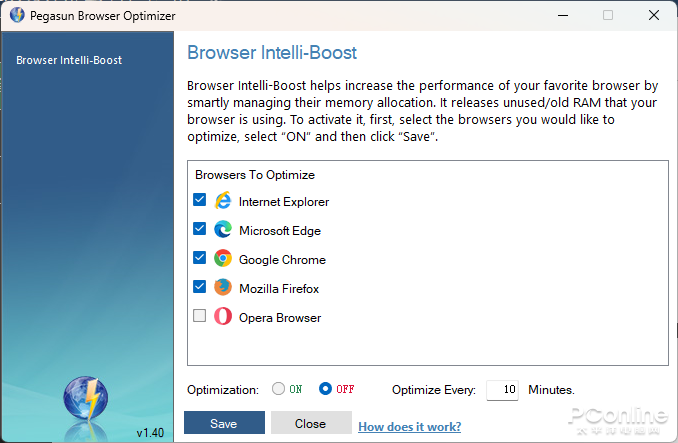Close the window with the X button

point(654,16)
